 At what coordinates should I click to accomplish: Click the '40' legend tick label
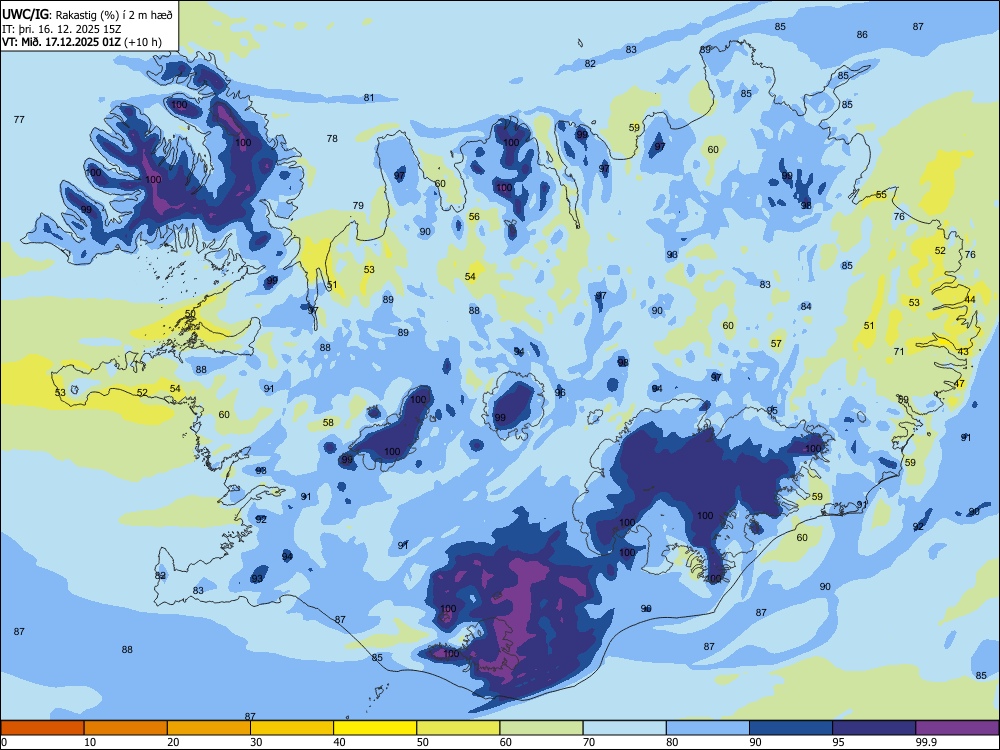coord(339,742)
